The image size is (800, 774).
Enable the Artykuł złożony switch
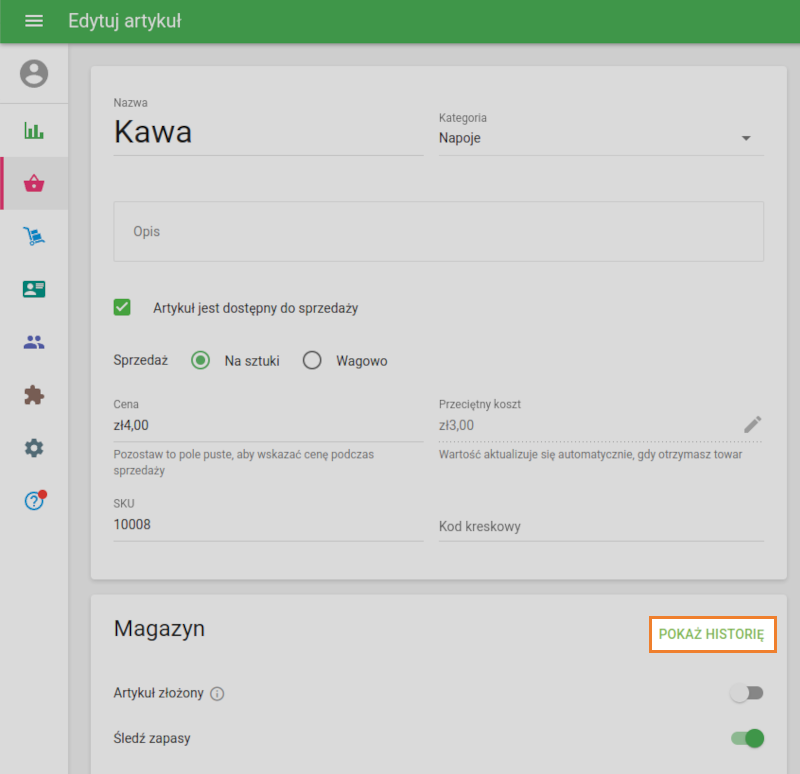[746, 693]
